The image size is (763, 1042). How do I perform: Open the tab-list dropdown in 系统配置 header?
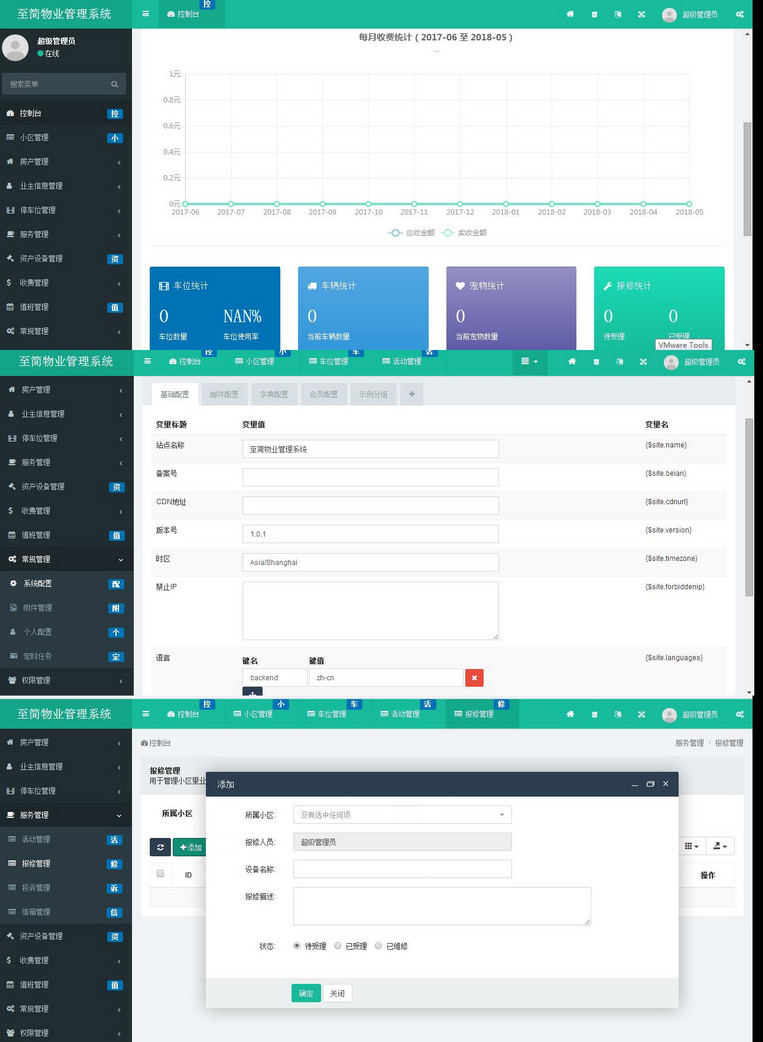point(529,362)
